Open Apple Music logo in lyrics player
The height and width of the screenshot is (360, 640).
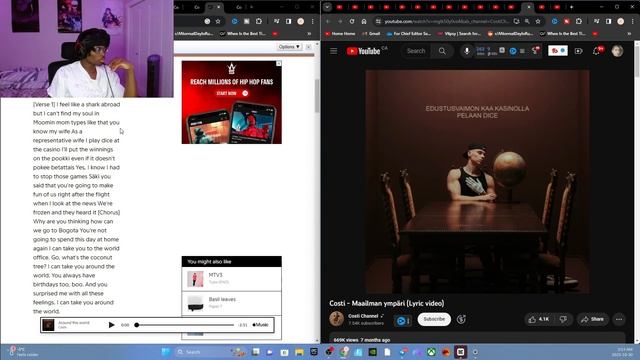click(260, 325)
